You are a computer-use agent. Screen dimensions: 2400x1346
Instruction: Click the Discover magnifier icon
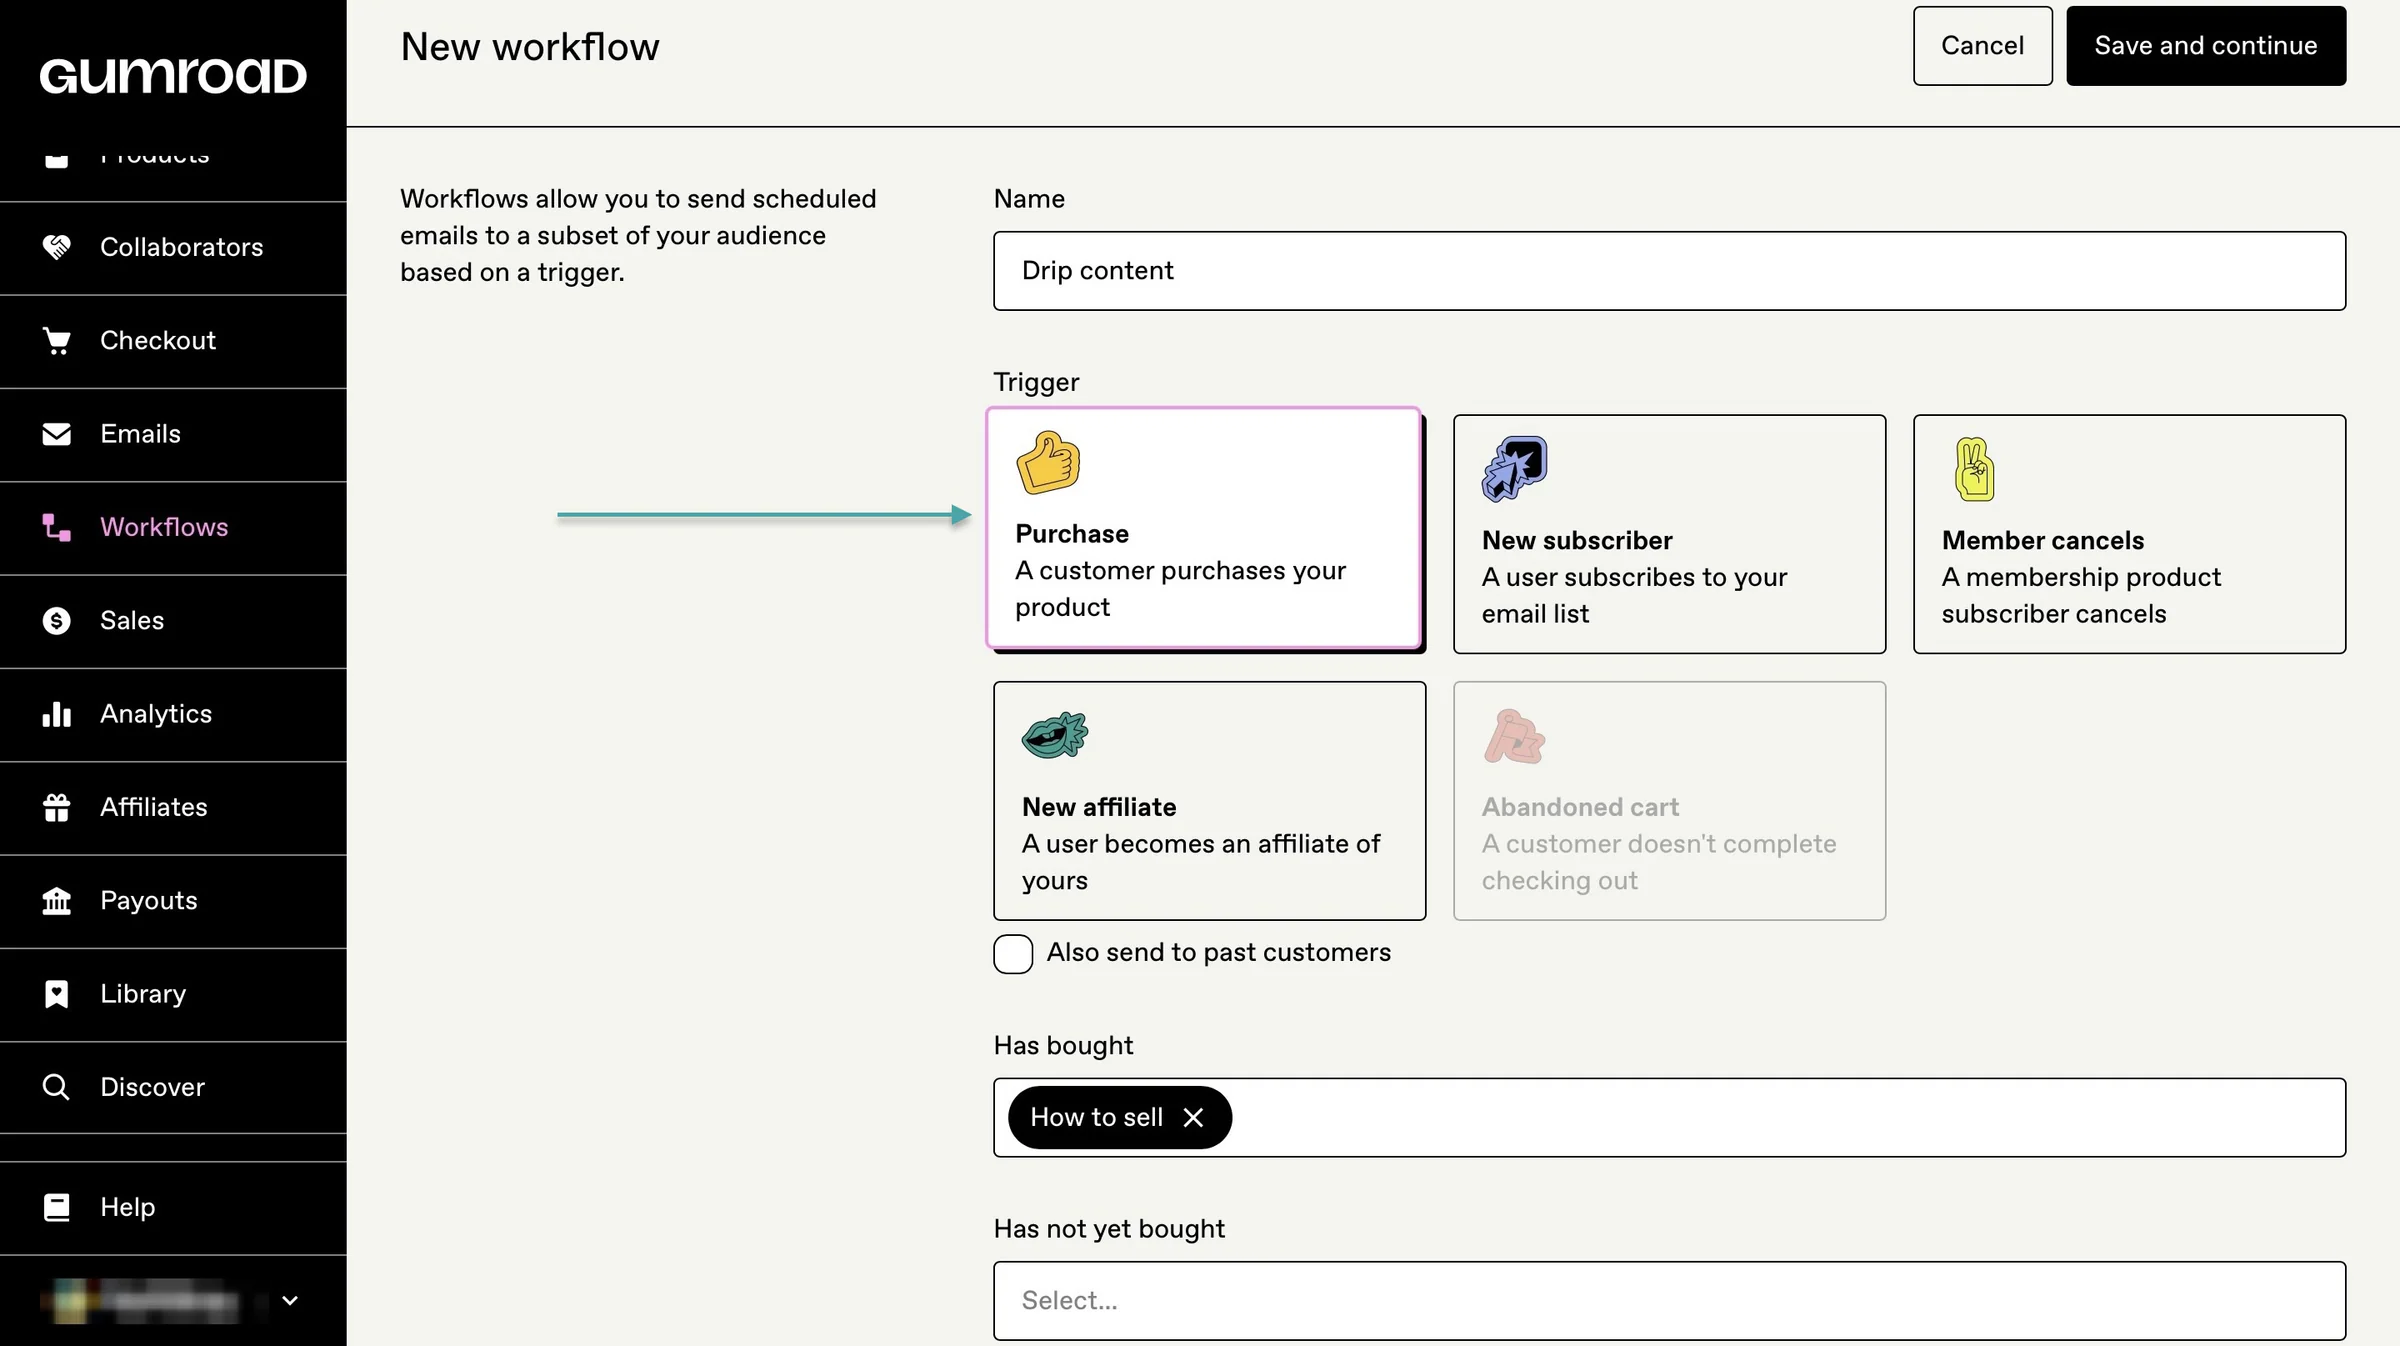57,1087
